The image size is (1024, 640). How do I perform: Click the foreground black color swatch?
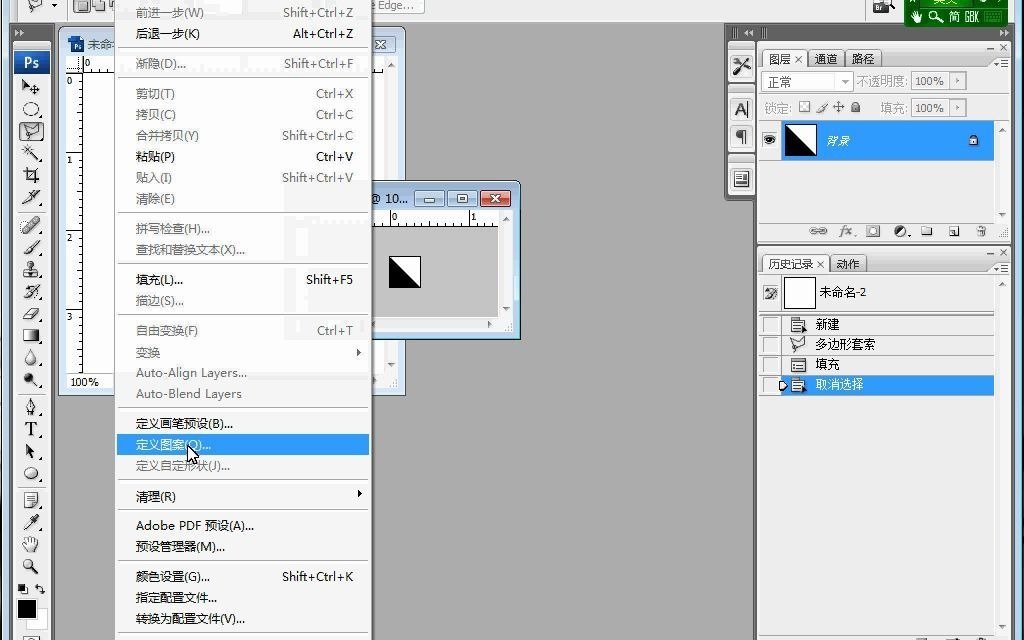(26, 609)
